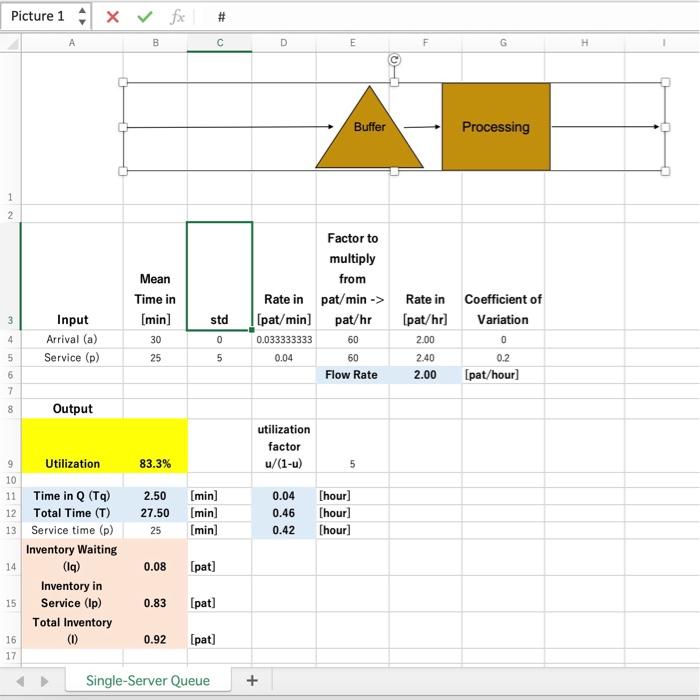700x700 pixels.
Task: Select the cell with 0.033333333
Action: point(284,340)
